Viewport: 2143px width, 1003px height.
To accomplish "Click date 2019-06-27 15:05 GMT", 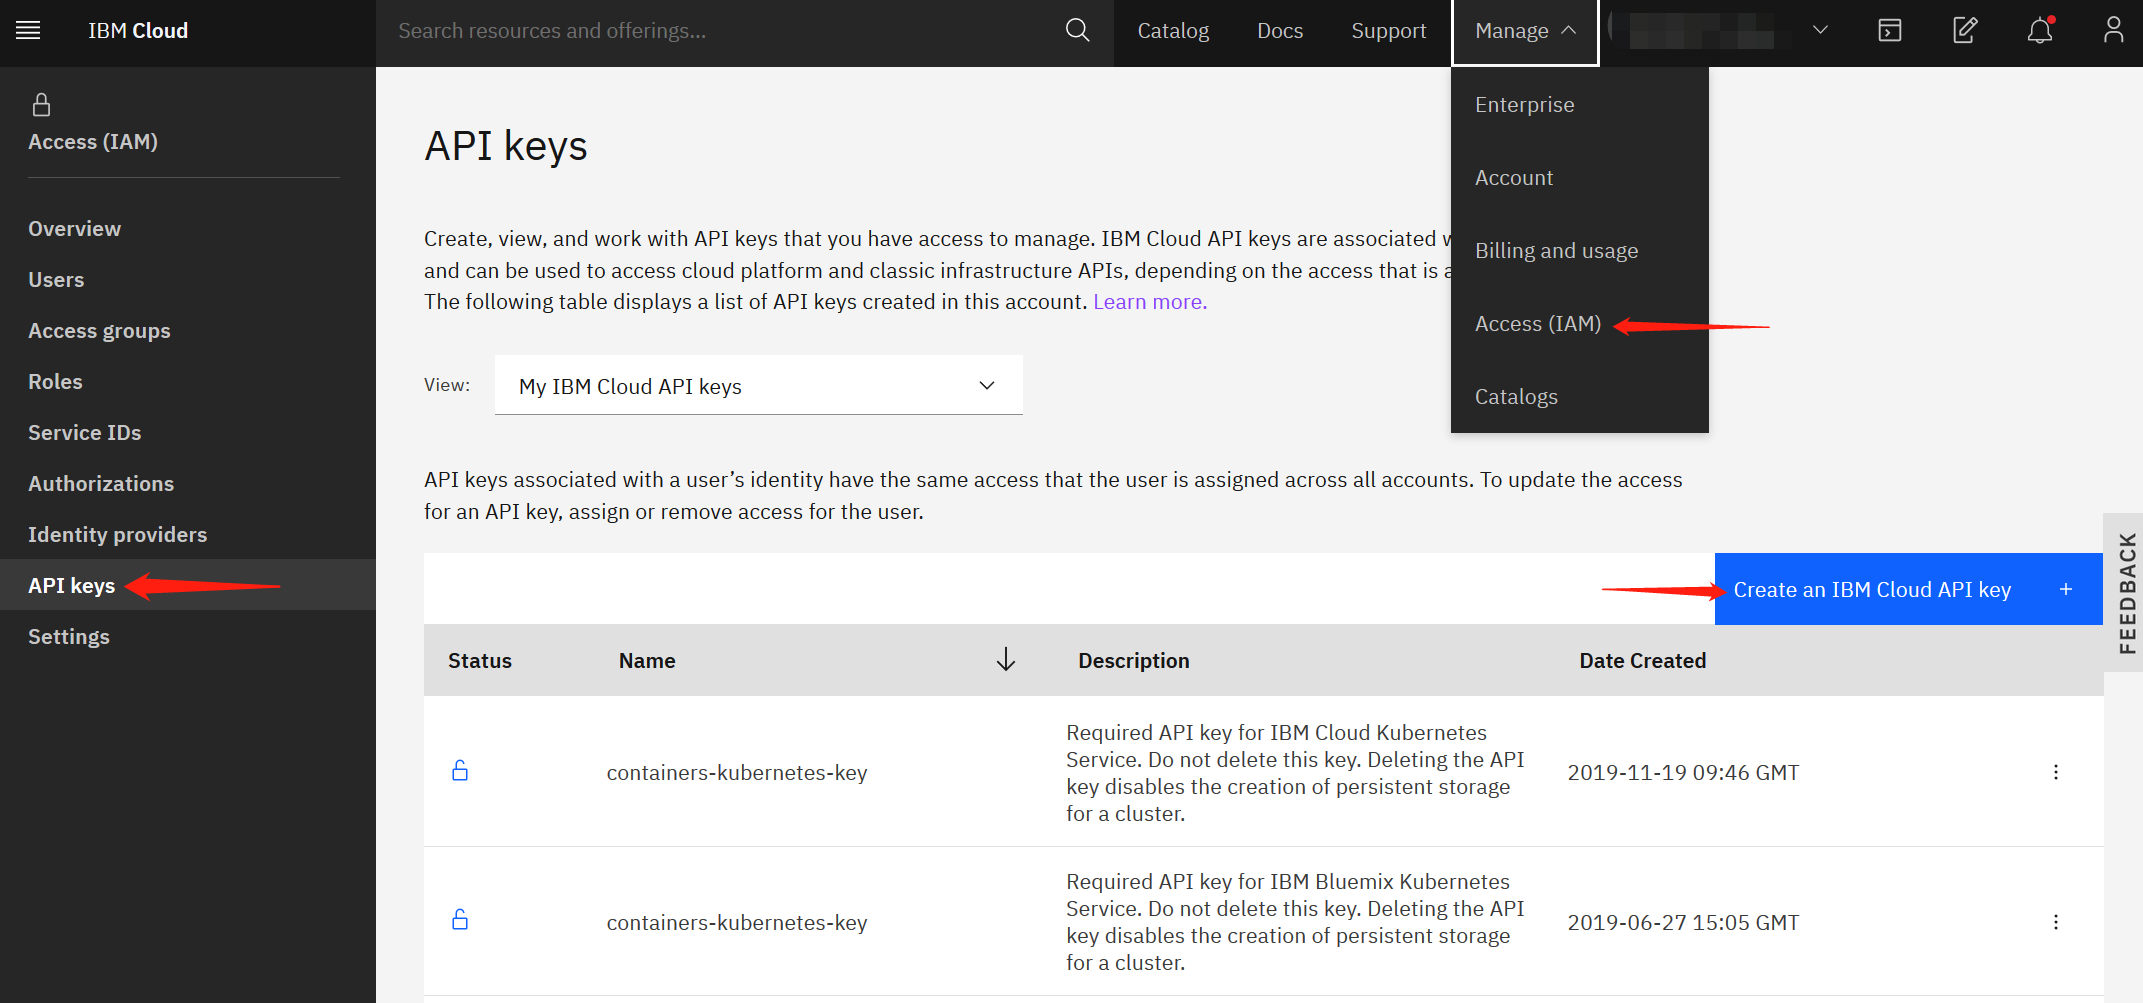I will click(x=1683, y=923).
